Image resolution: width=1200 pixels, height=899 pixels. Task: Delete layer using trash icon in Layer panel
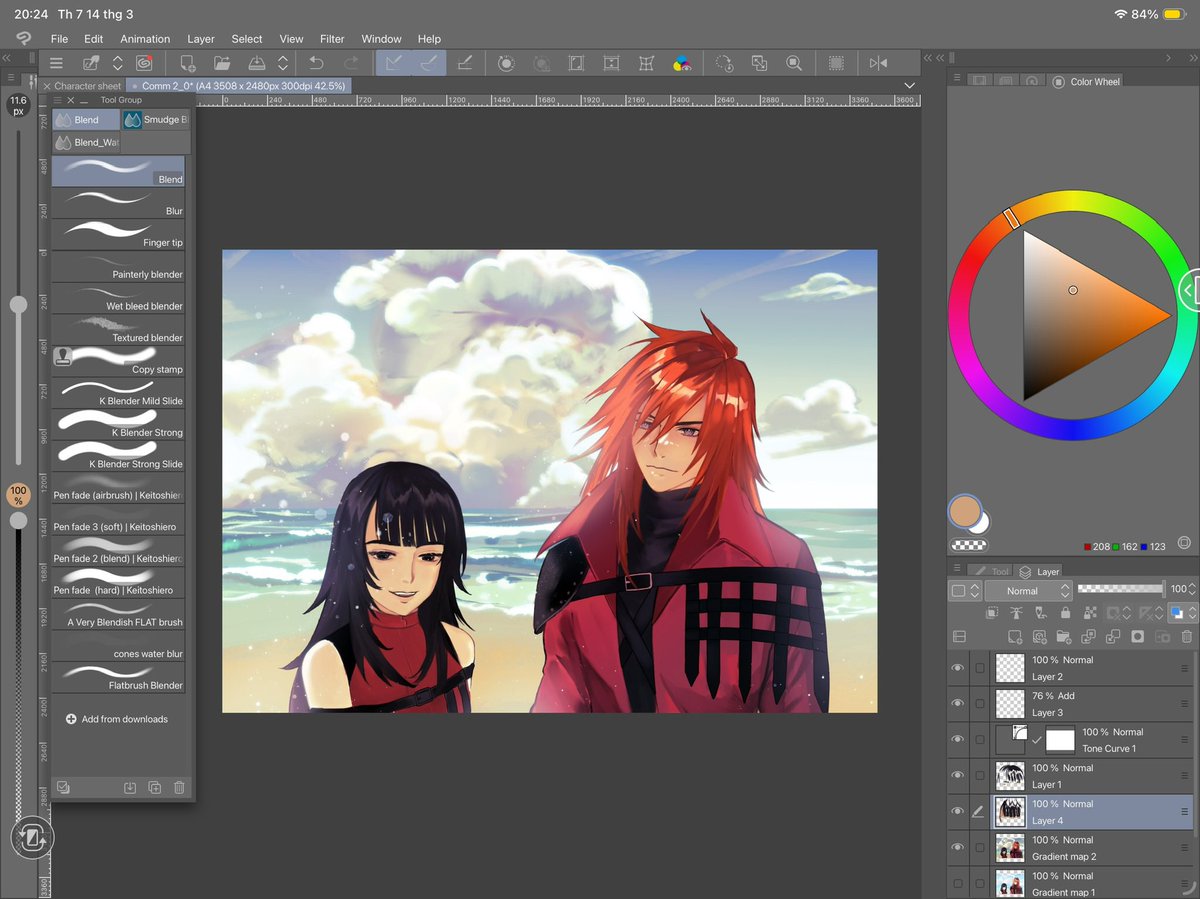[1187, 637]
